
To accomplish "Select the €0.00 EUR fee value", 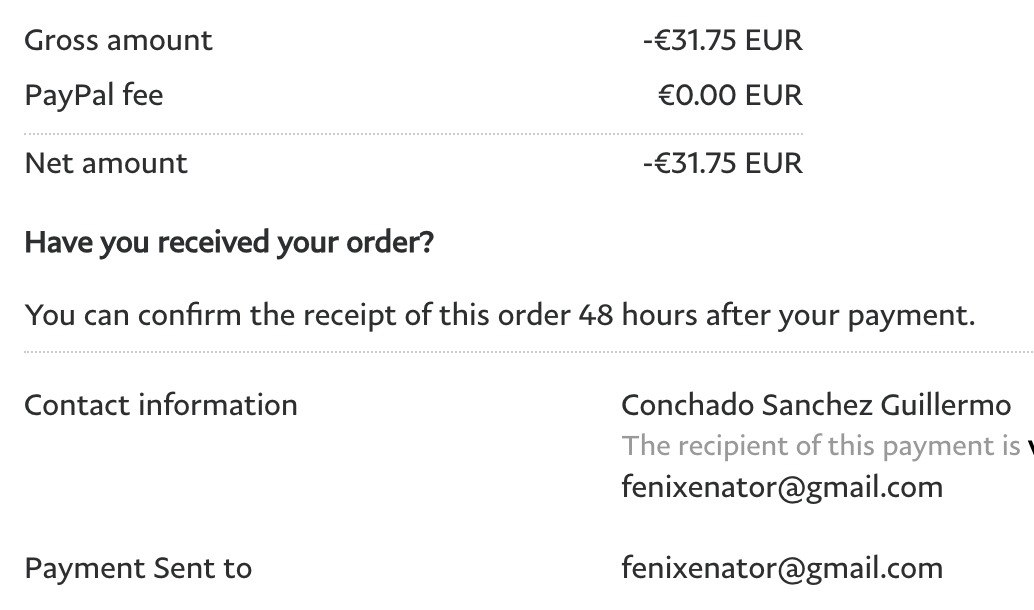I will click(x=729, y=96).
